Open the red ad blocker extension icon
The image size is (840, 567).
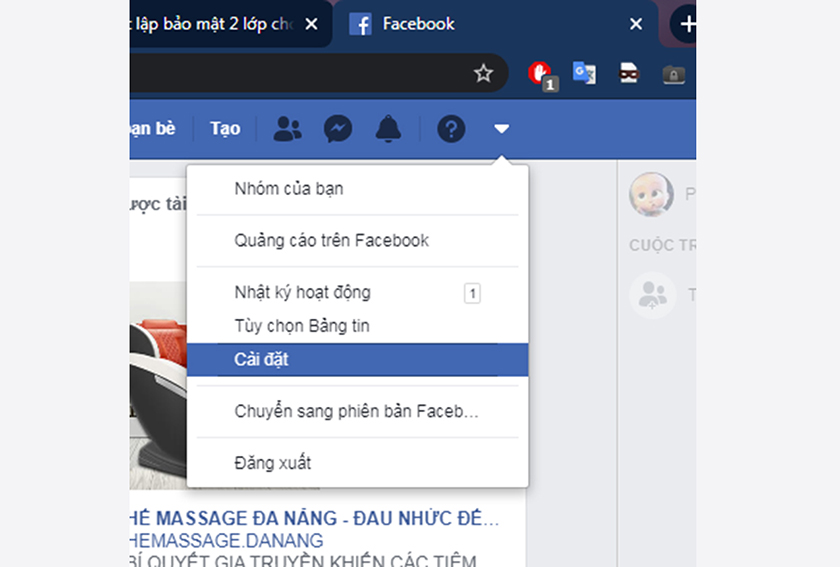(x=541, y=74)
